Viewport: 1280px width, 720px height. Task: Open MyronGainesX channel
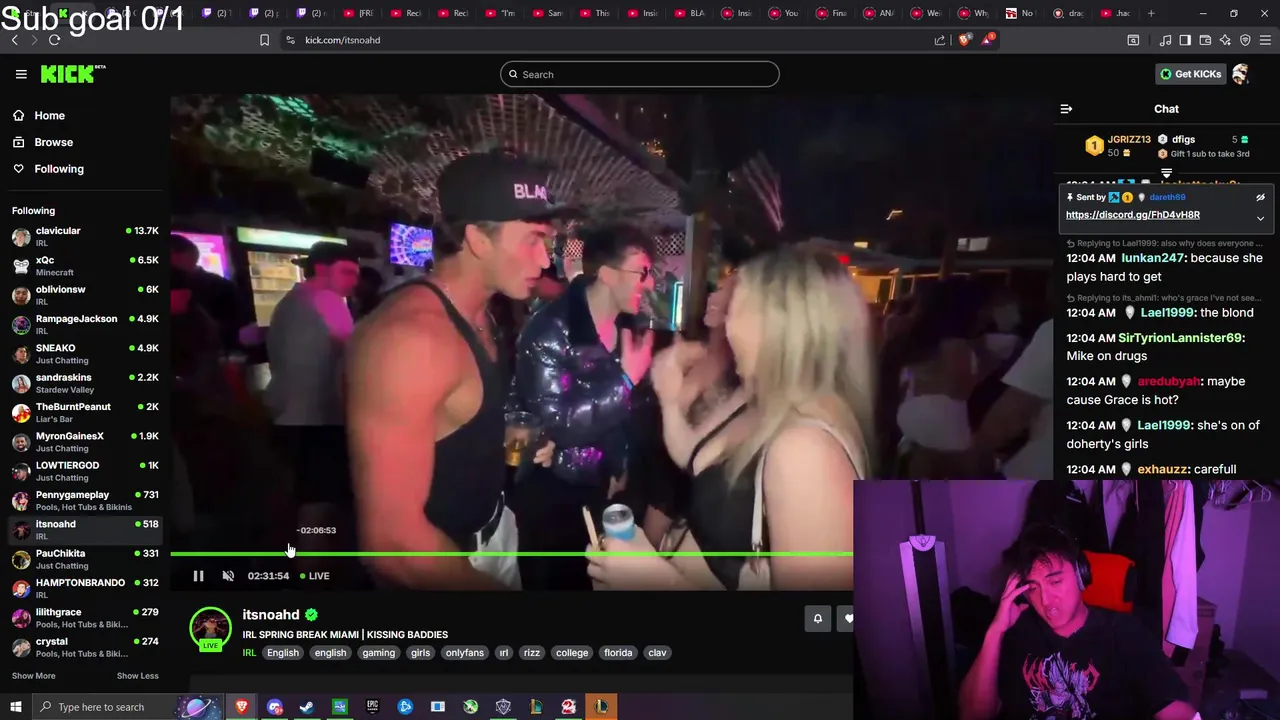(x=85, y=441)
